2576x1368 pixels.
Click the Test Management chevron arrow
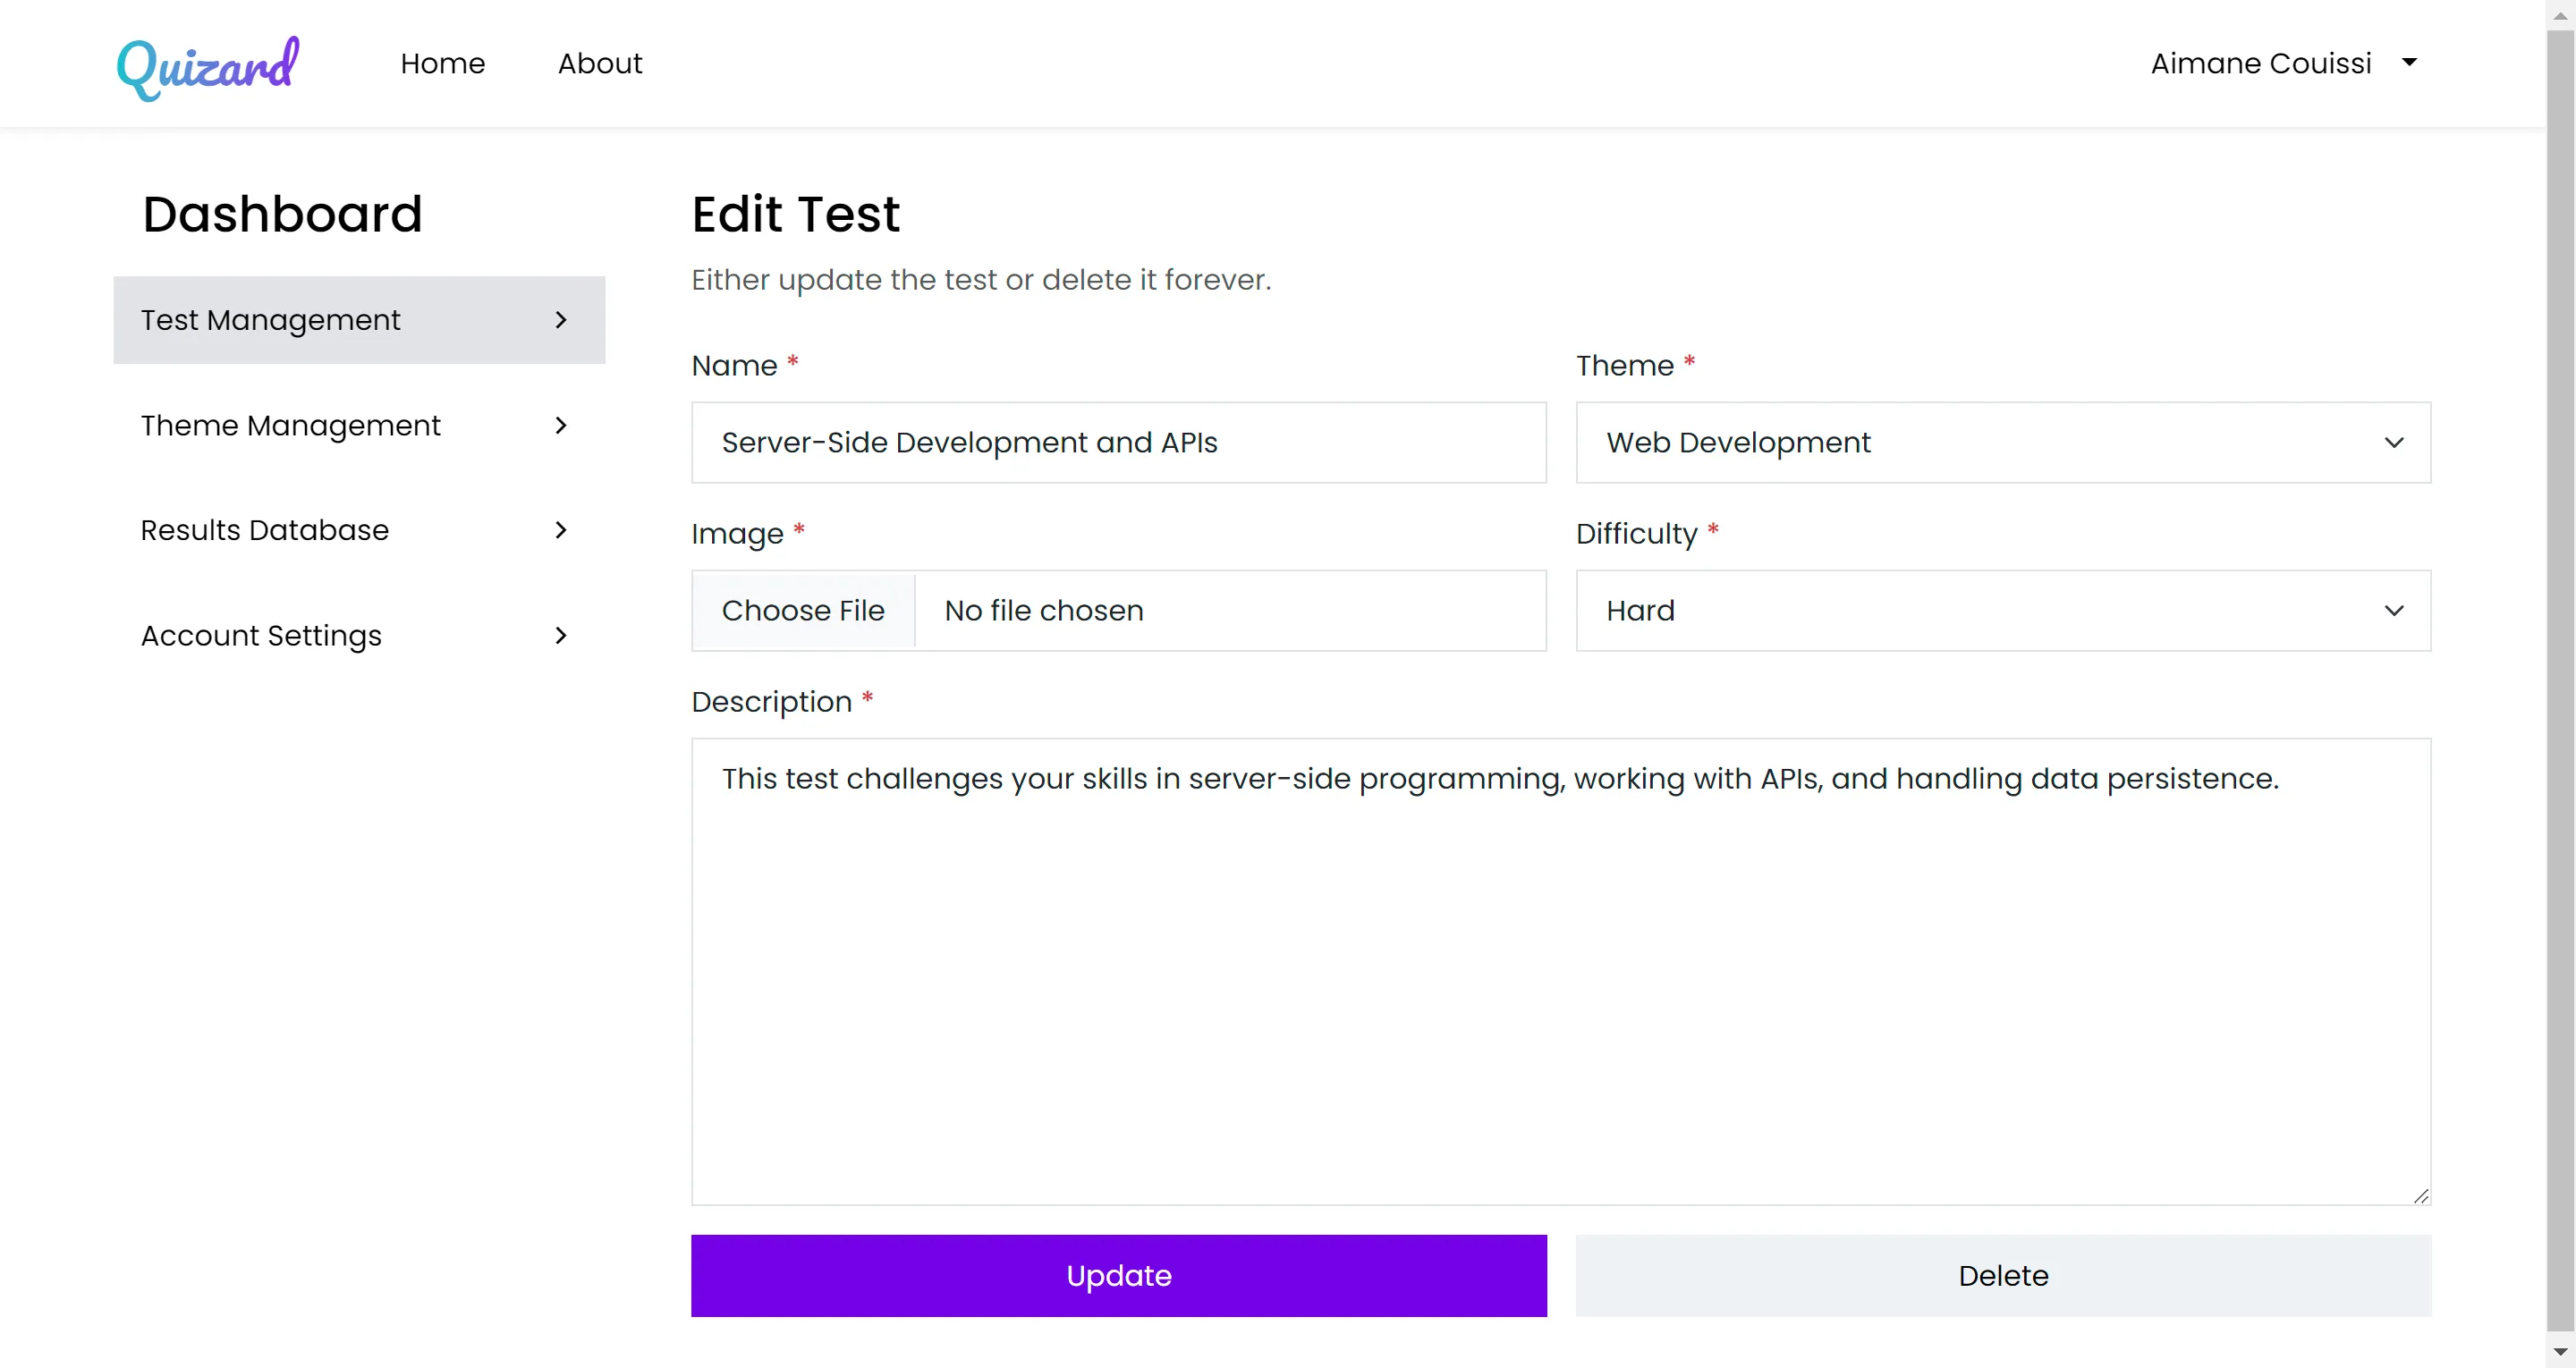pos(561,320)
